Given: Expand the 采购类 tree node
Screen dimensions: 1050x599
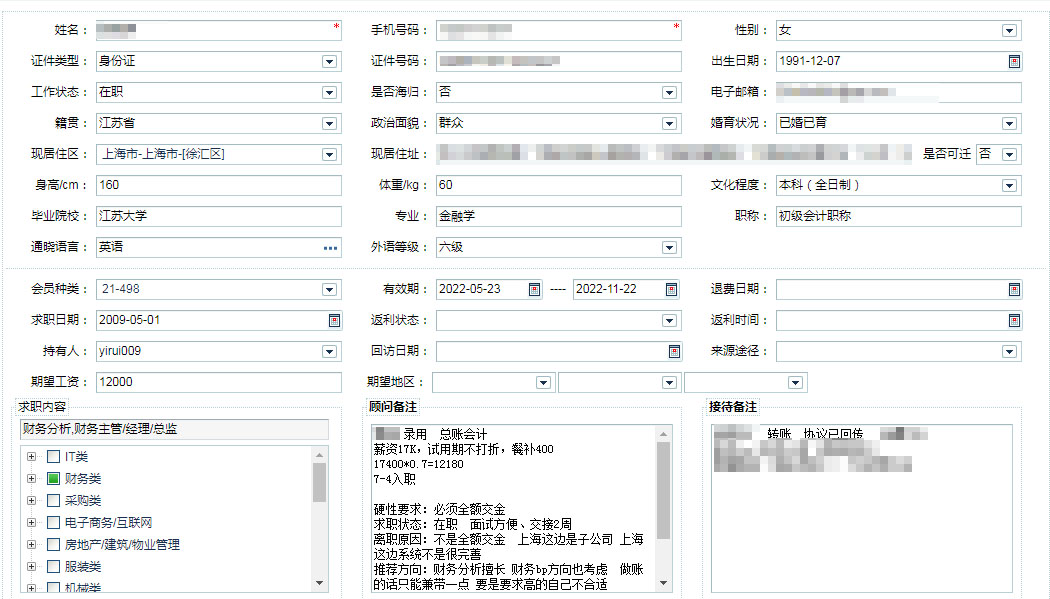Looking at the screenshot, I should click(x=31, y=501).
